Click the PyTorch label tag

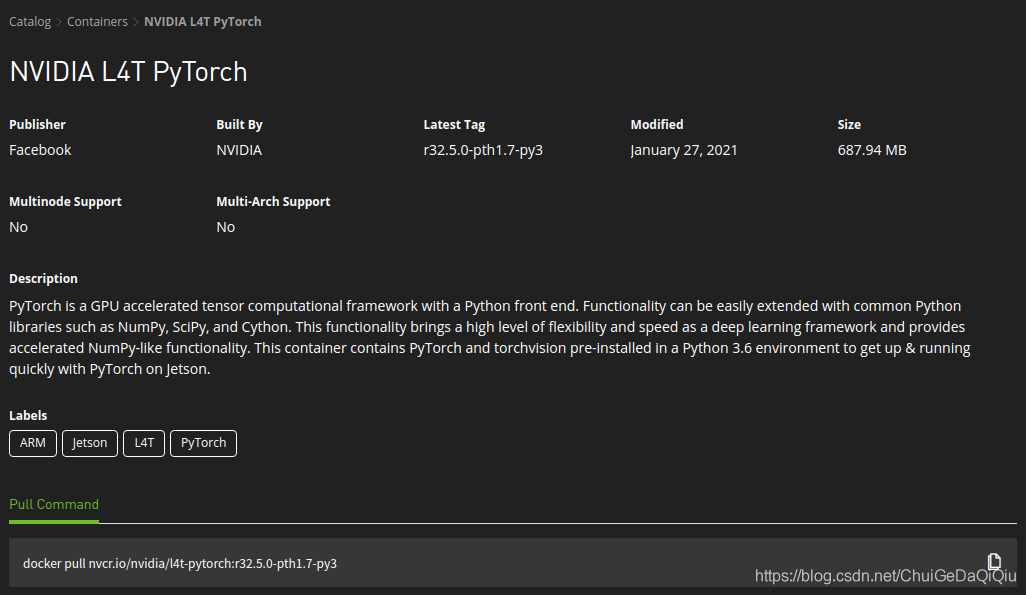(203, 442)
